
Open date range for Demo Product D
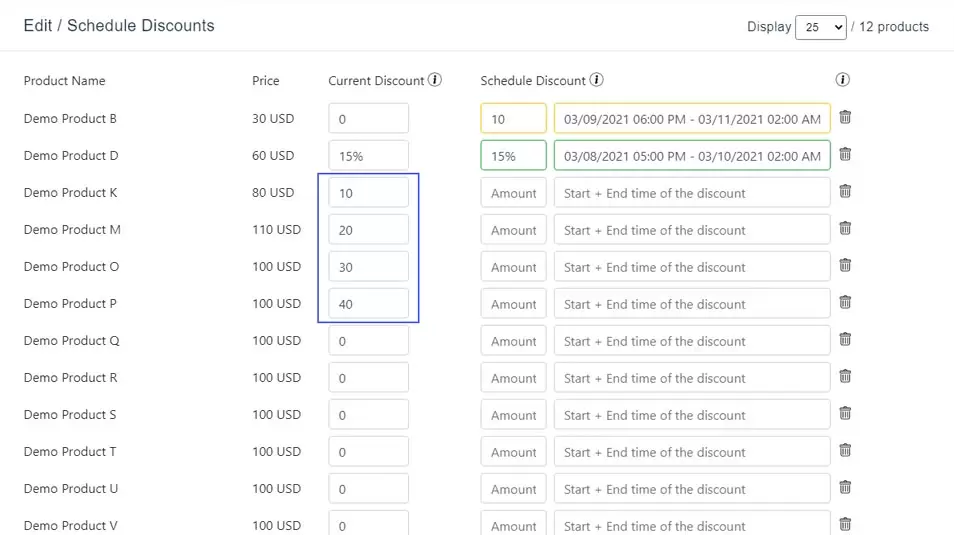coord(692,156)
